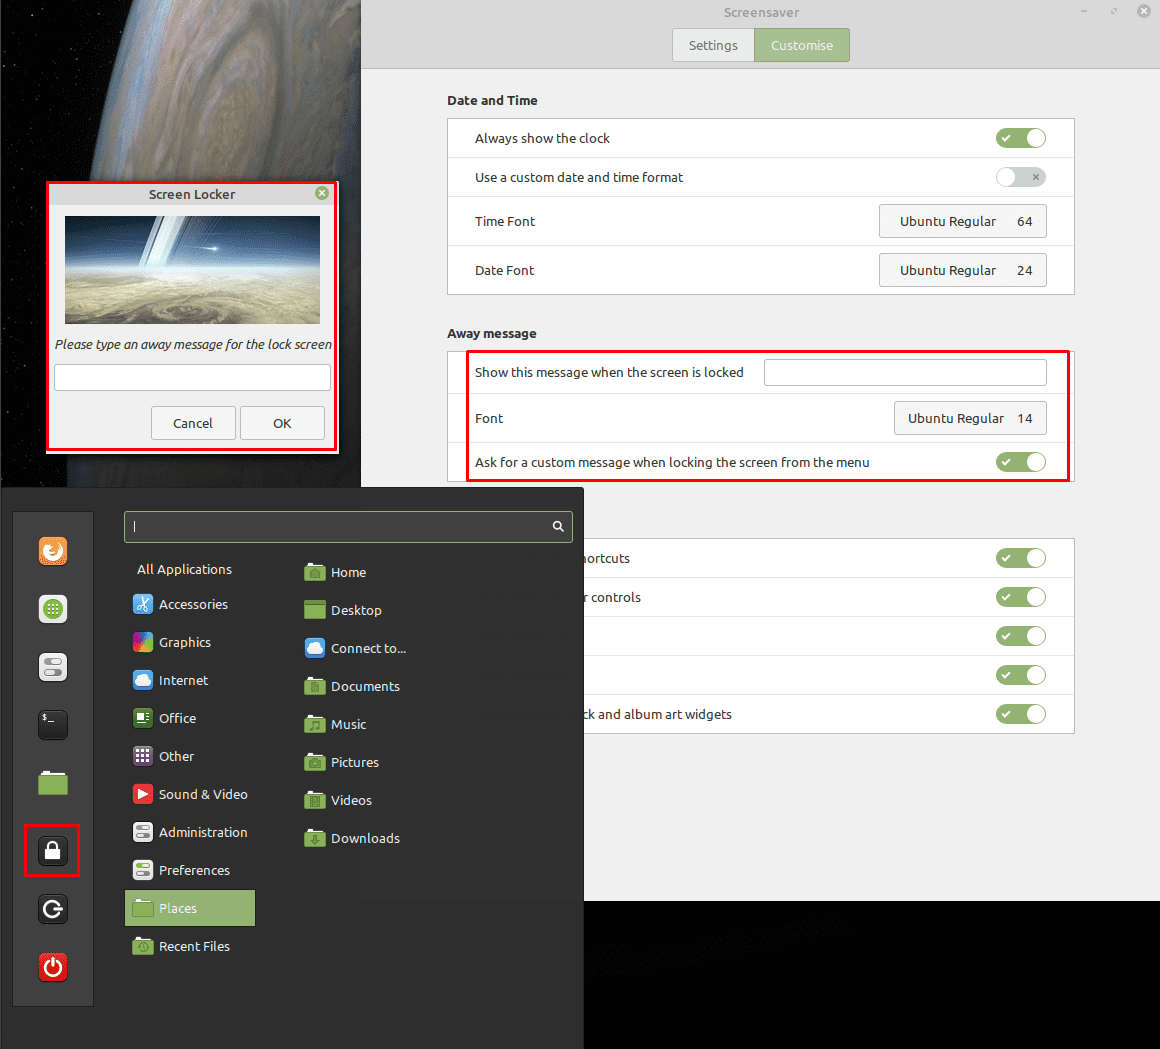Open Software Manager green grid icon
The width and height of the screenshot is (1160, 1049).
click(53, 609)
